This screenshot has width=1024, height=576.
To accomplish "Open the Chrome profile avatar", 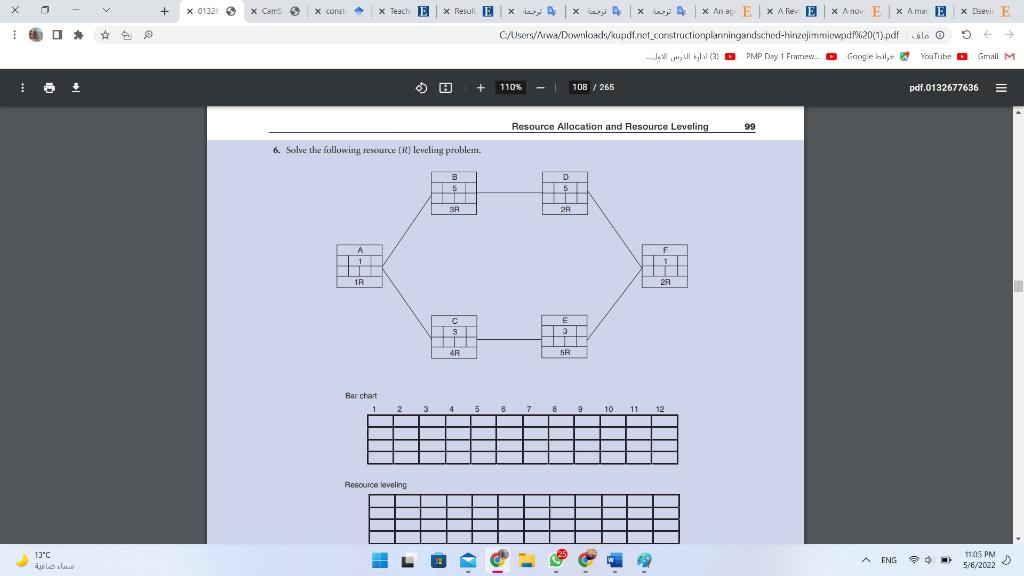I will click(36, 35).
